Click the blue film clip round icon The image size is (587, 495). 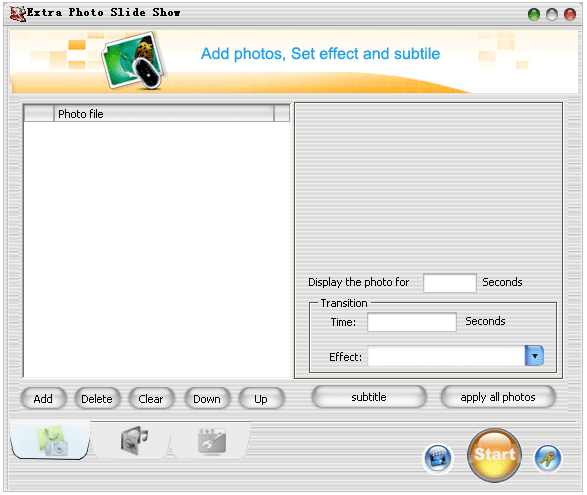coord(437,458)
